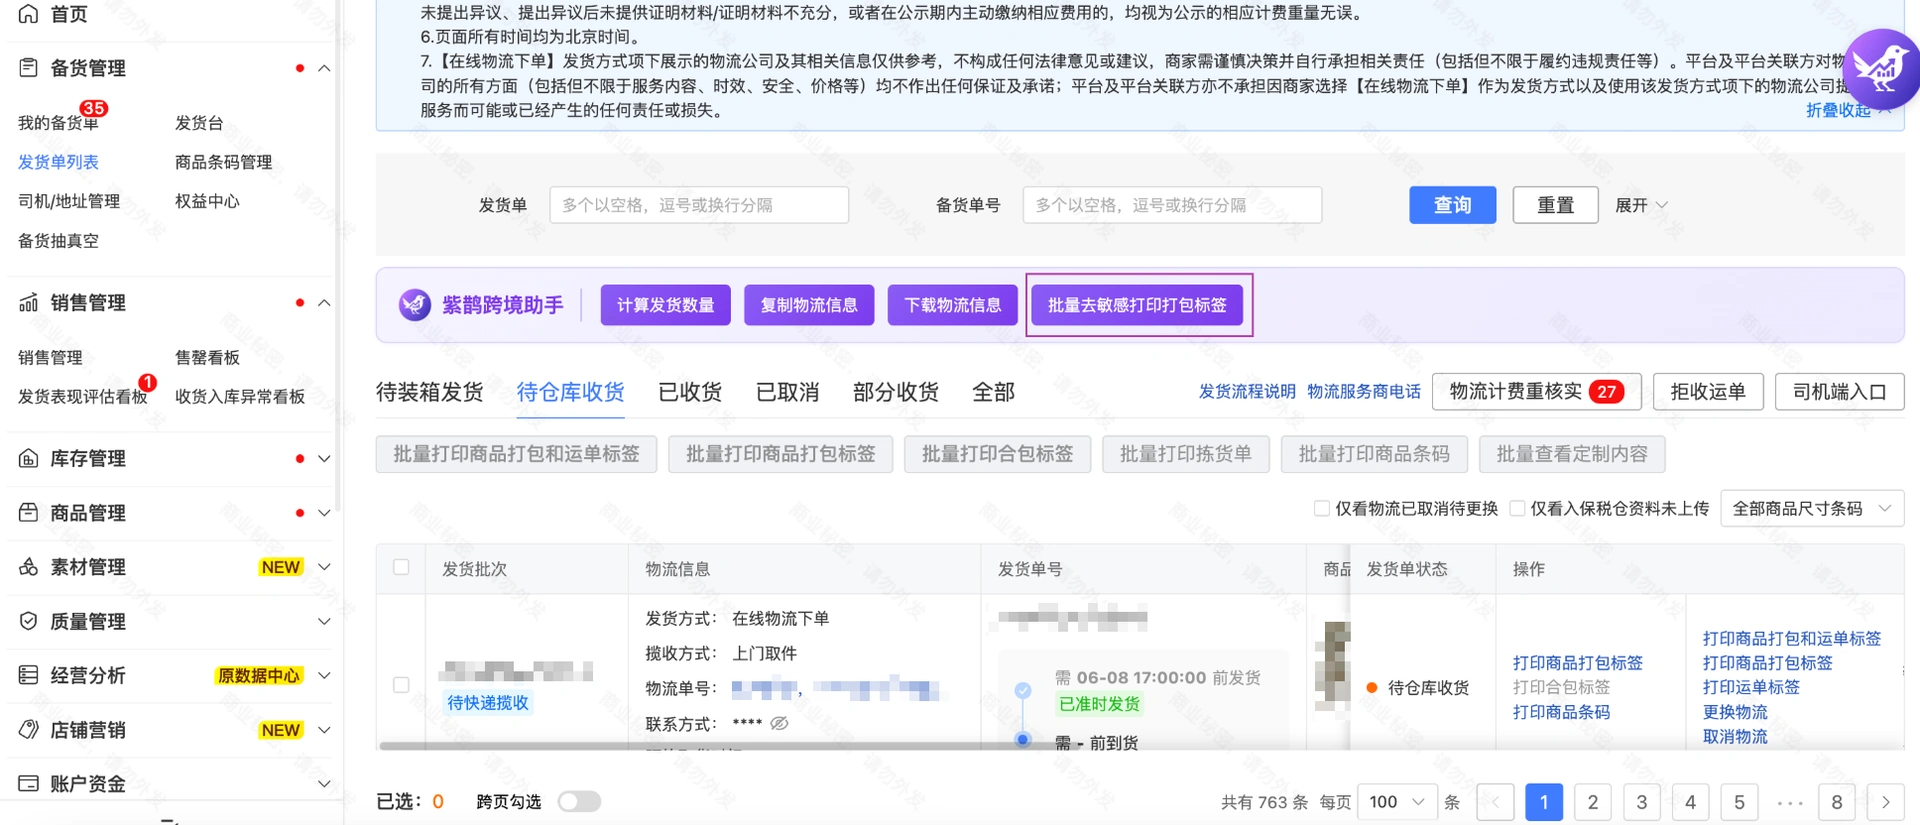1920x825 pixels.
Task: Click the 拒收运单 button
Action: 1707,392
